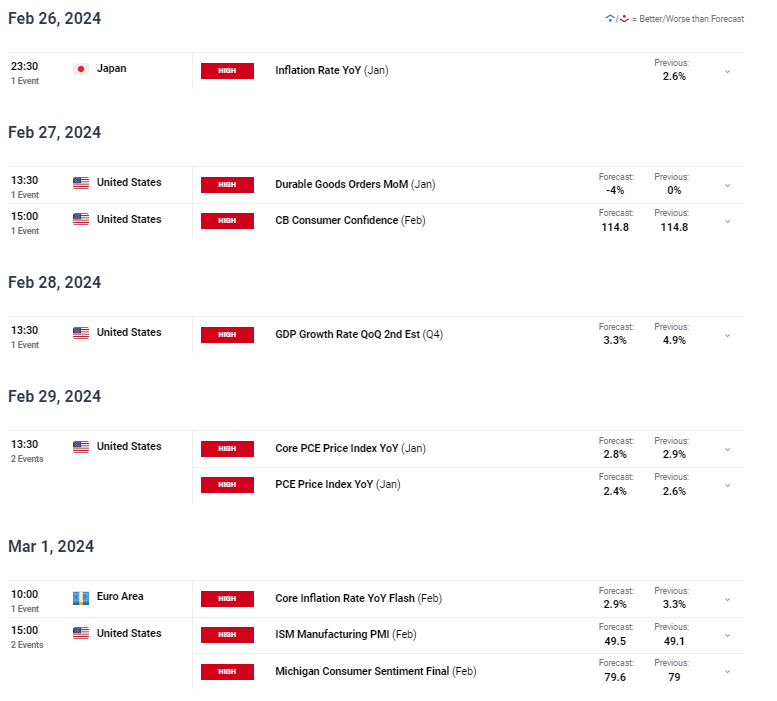Open the ISM Manufacturing PMI event

[x=345, y=634]
